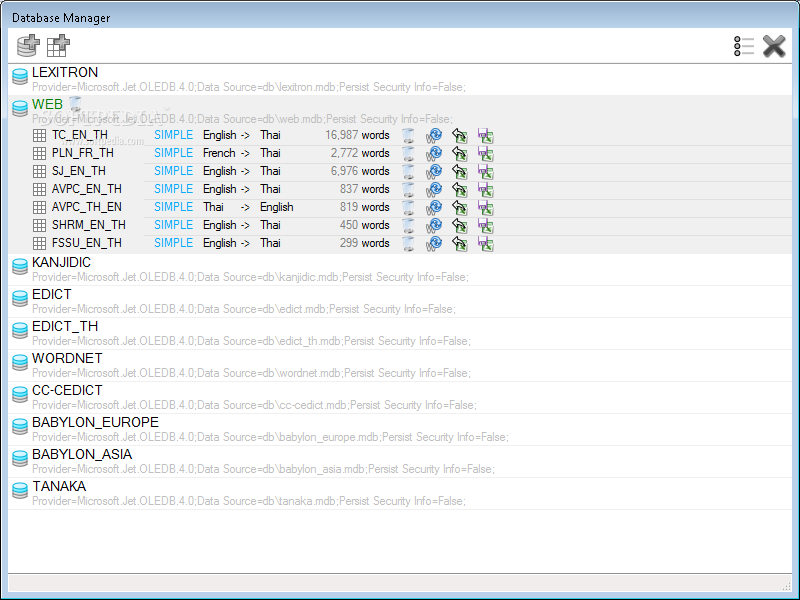The image size is (800, 600).
Task: Click the LEXITRON connection string text
Action: point(248,87)
